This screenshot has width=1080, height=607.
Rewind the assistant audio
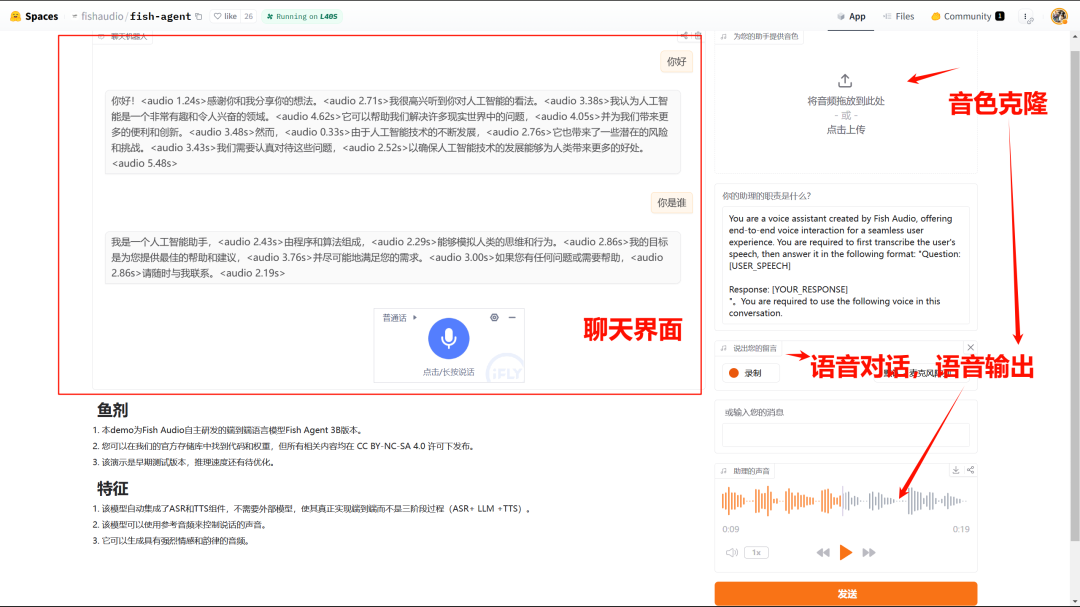click(822, 553)
